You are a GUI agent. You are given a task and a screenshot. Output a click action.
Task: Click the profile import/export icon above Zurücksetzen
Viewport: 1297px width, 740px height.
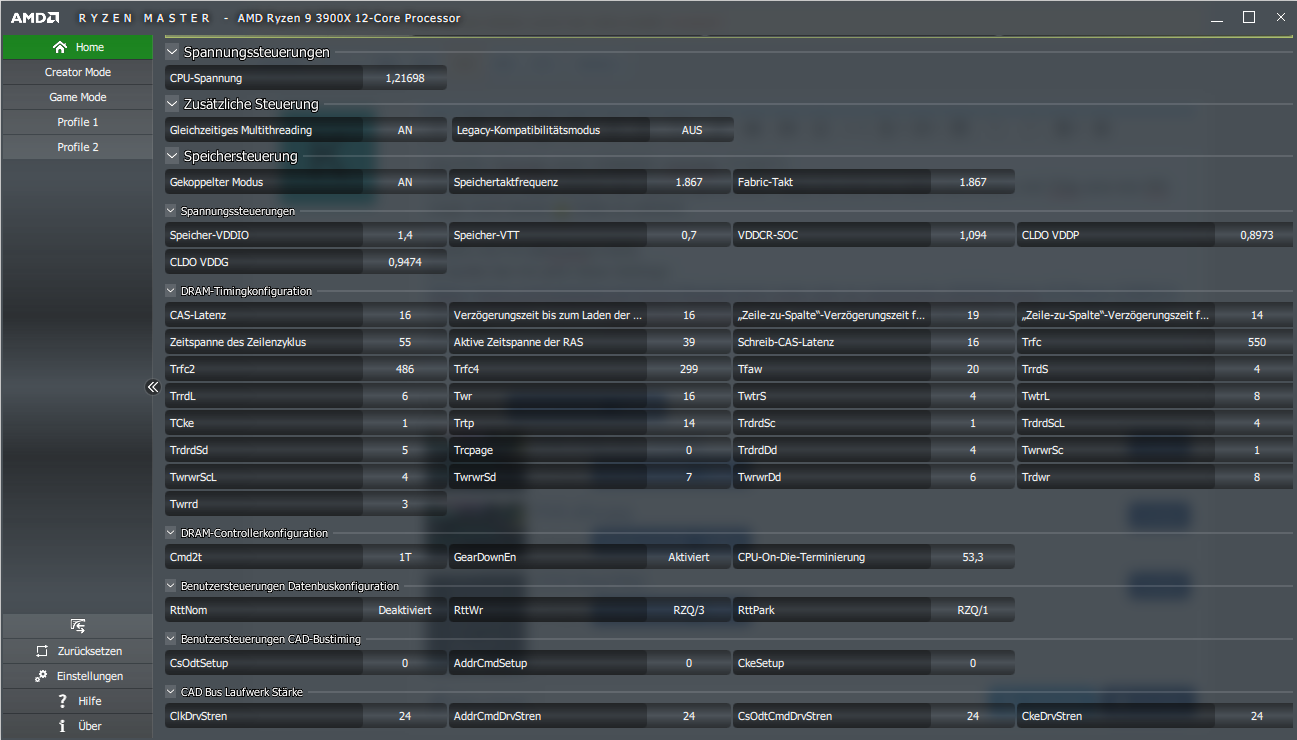point(77,626)
